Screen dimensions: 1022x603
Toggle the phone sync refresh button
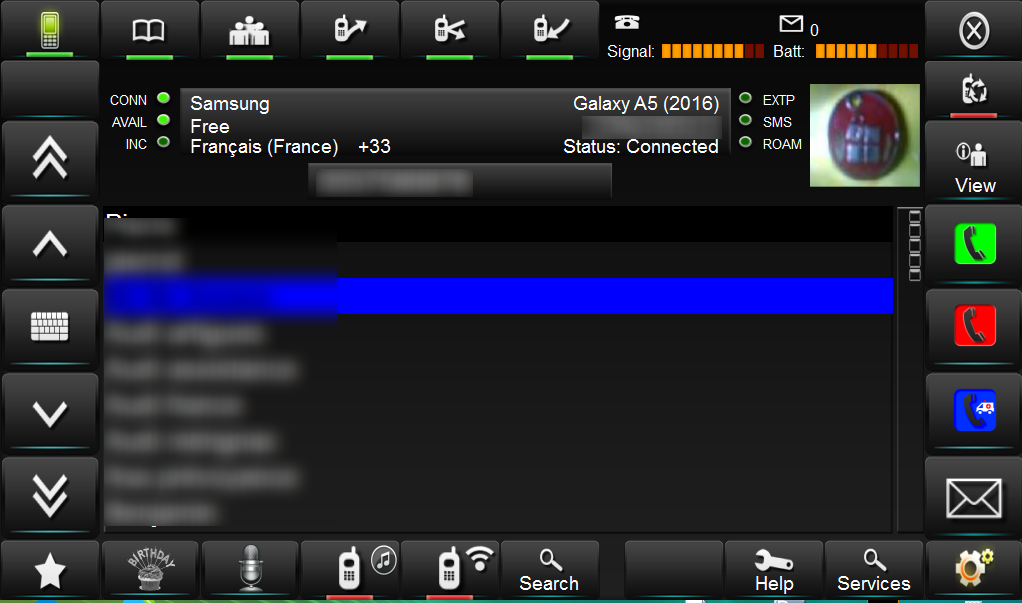pos(974,90)
